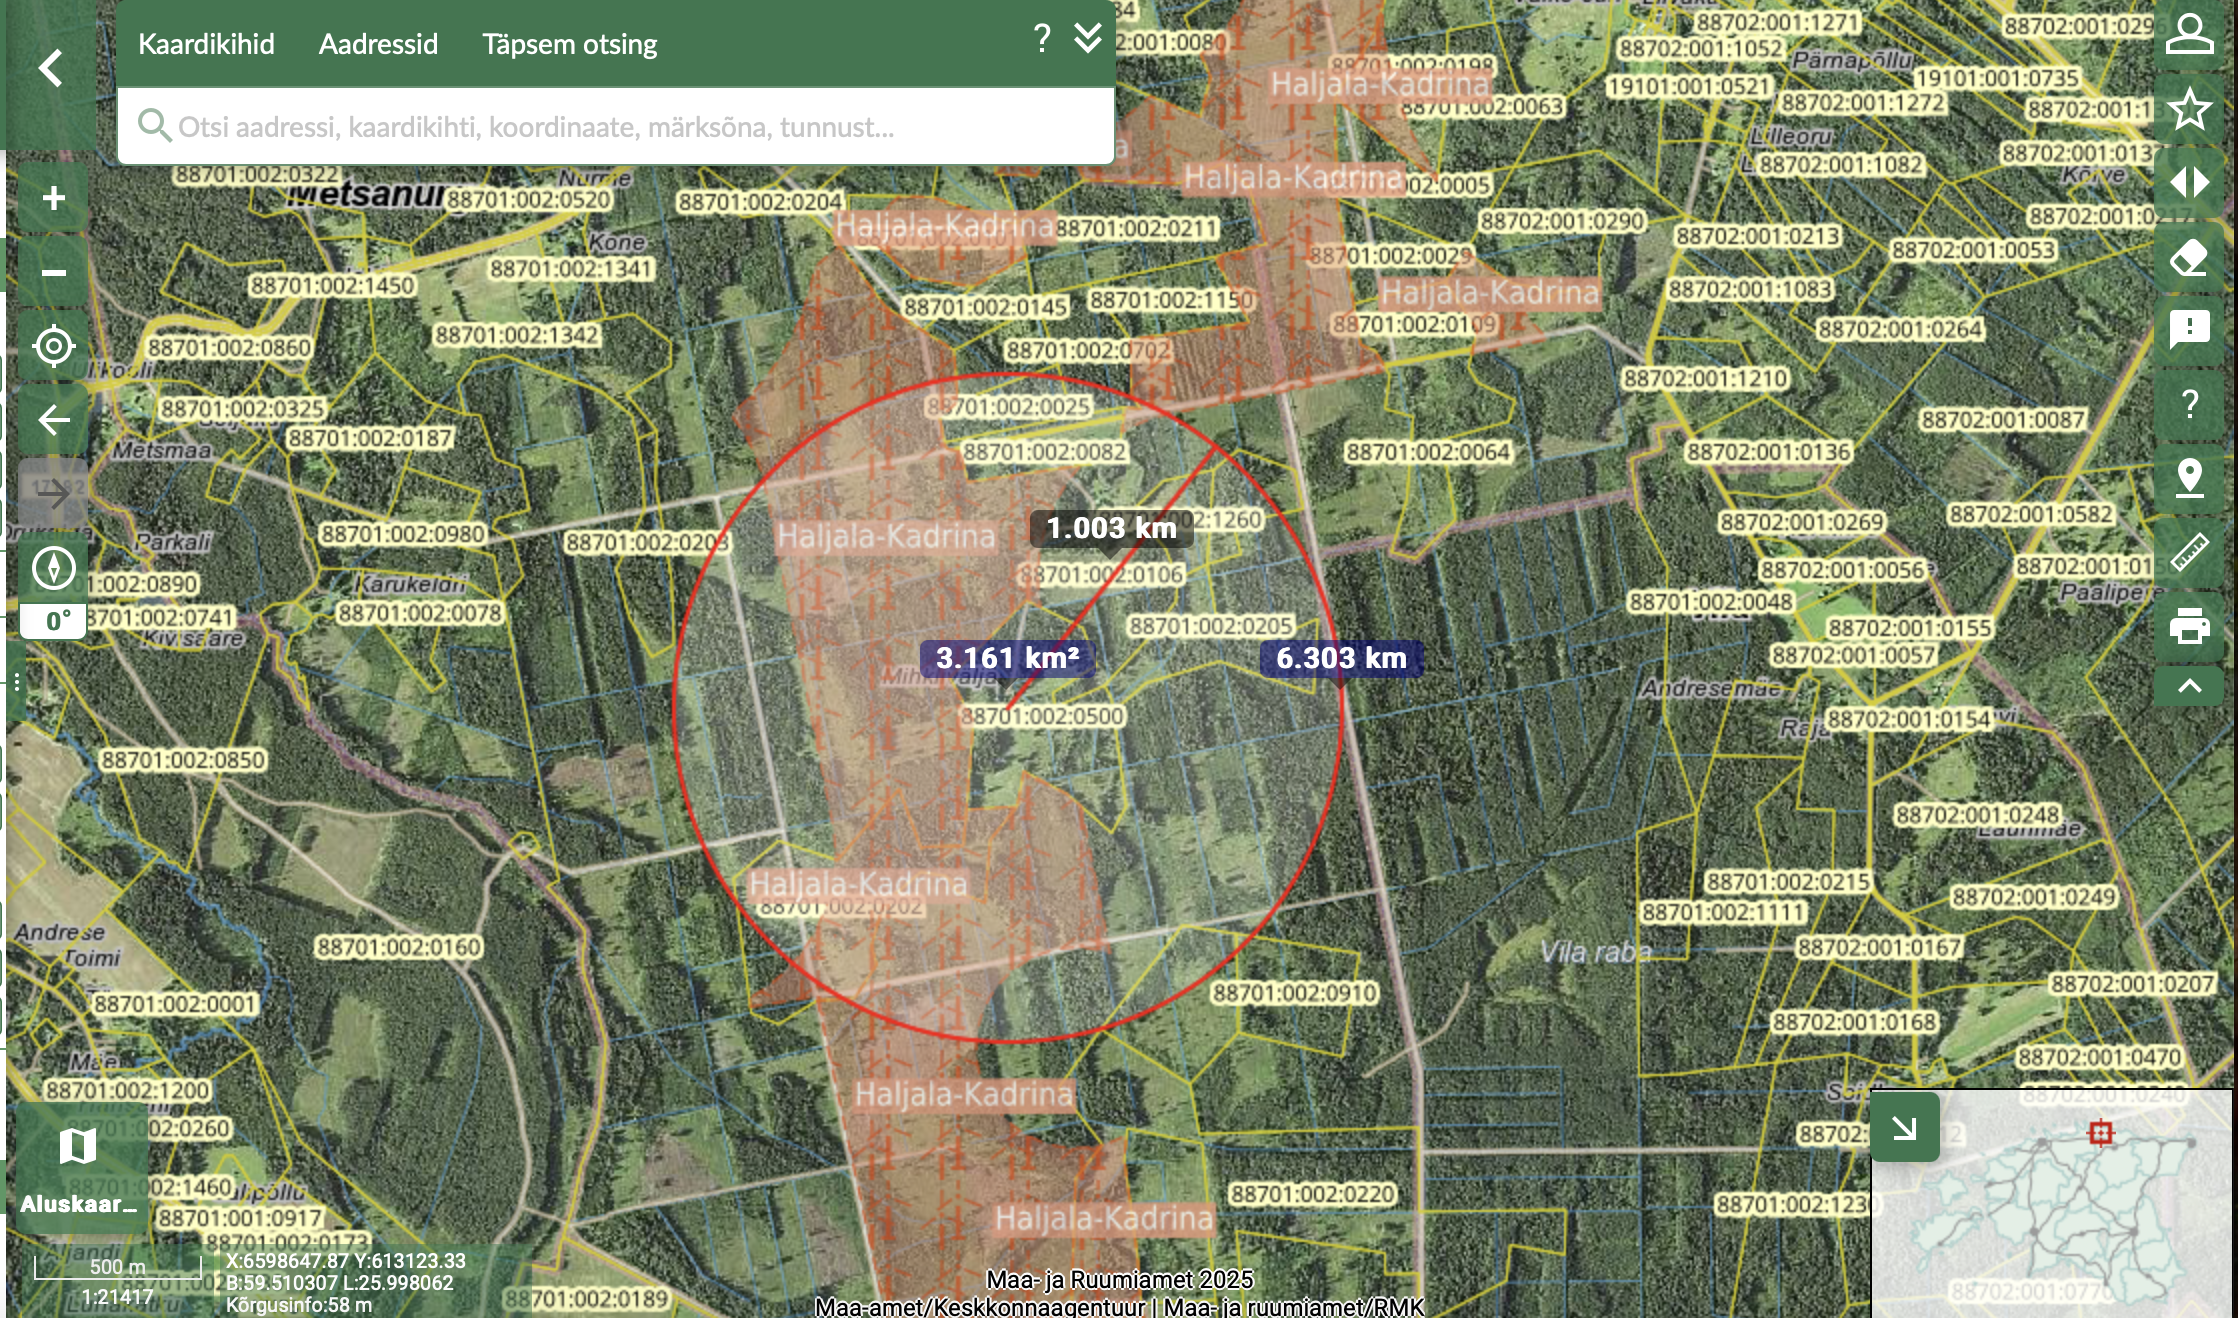This screenshot has height=1318, width=2238.
Task: Collapse the overview minimap with arrow button
Action: 1905,1128
